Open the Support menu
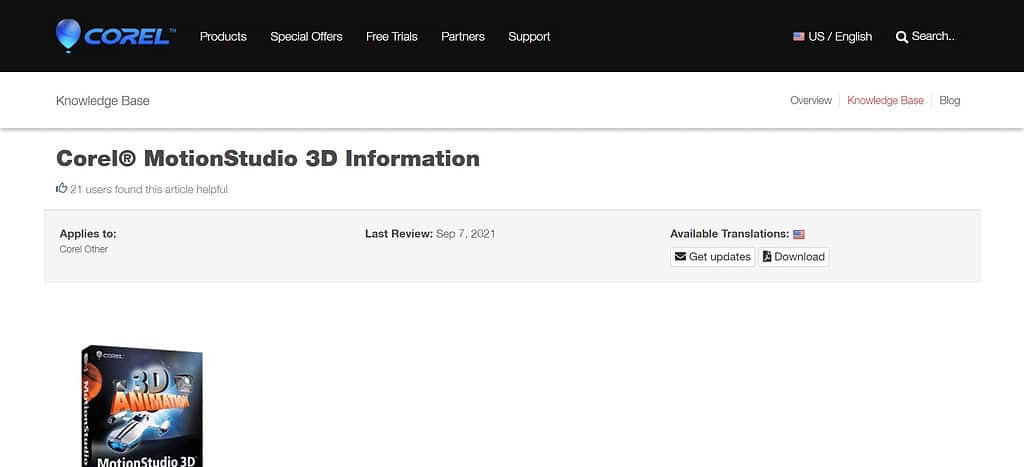This screenshot has height=467, width=1024. (529, 37)
